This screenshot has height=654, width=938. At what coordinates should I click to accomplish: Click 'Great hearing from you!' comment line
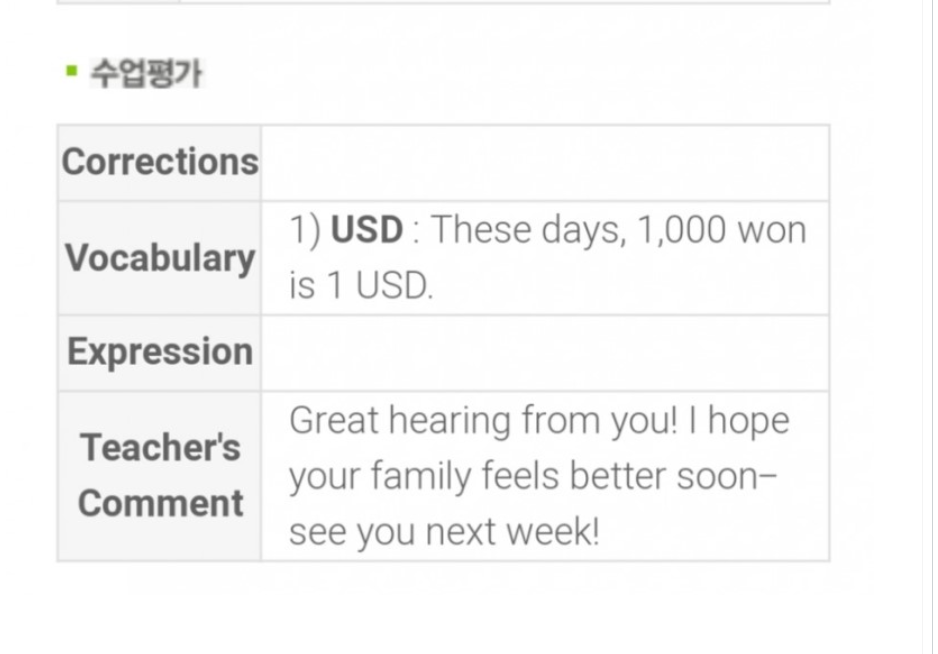483,421
